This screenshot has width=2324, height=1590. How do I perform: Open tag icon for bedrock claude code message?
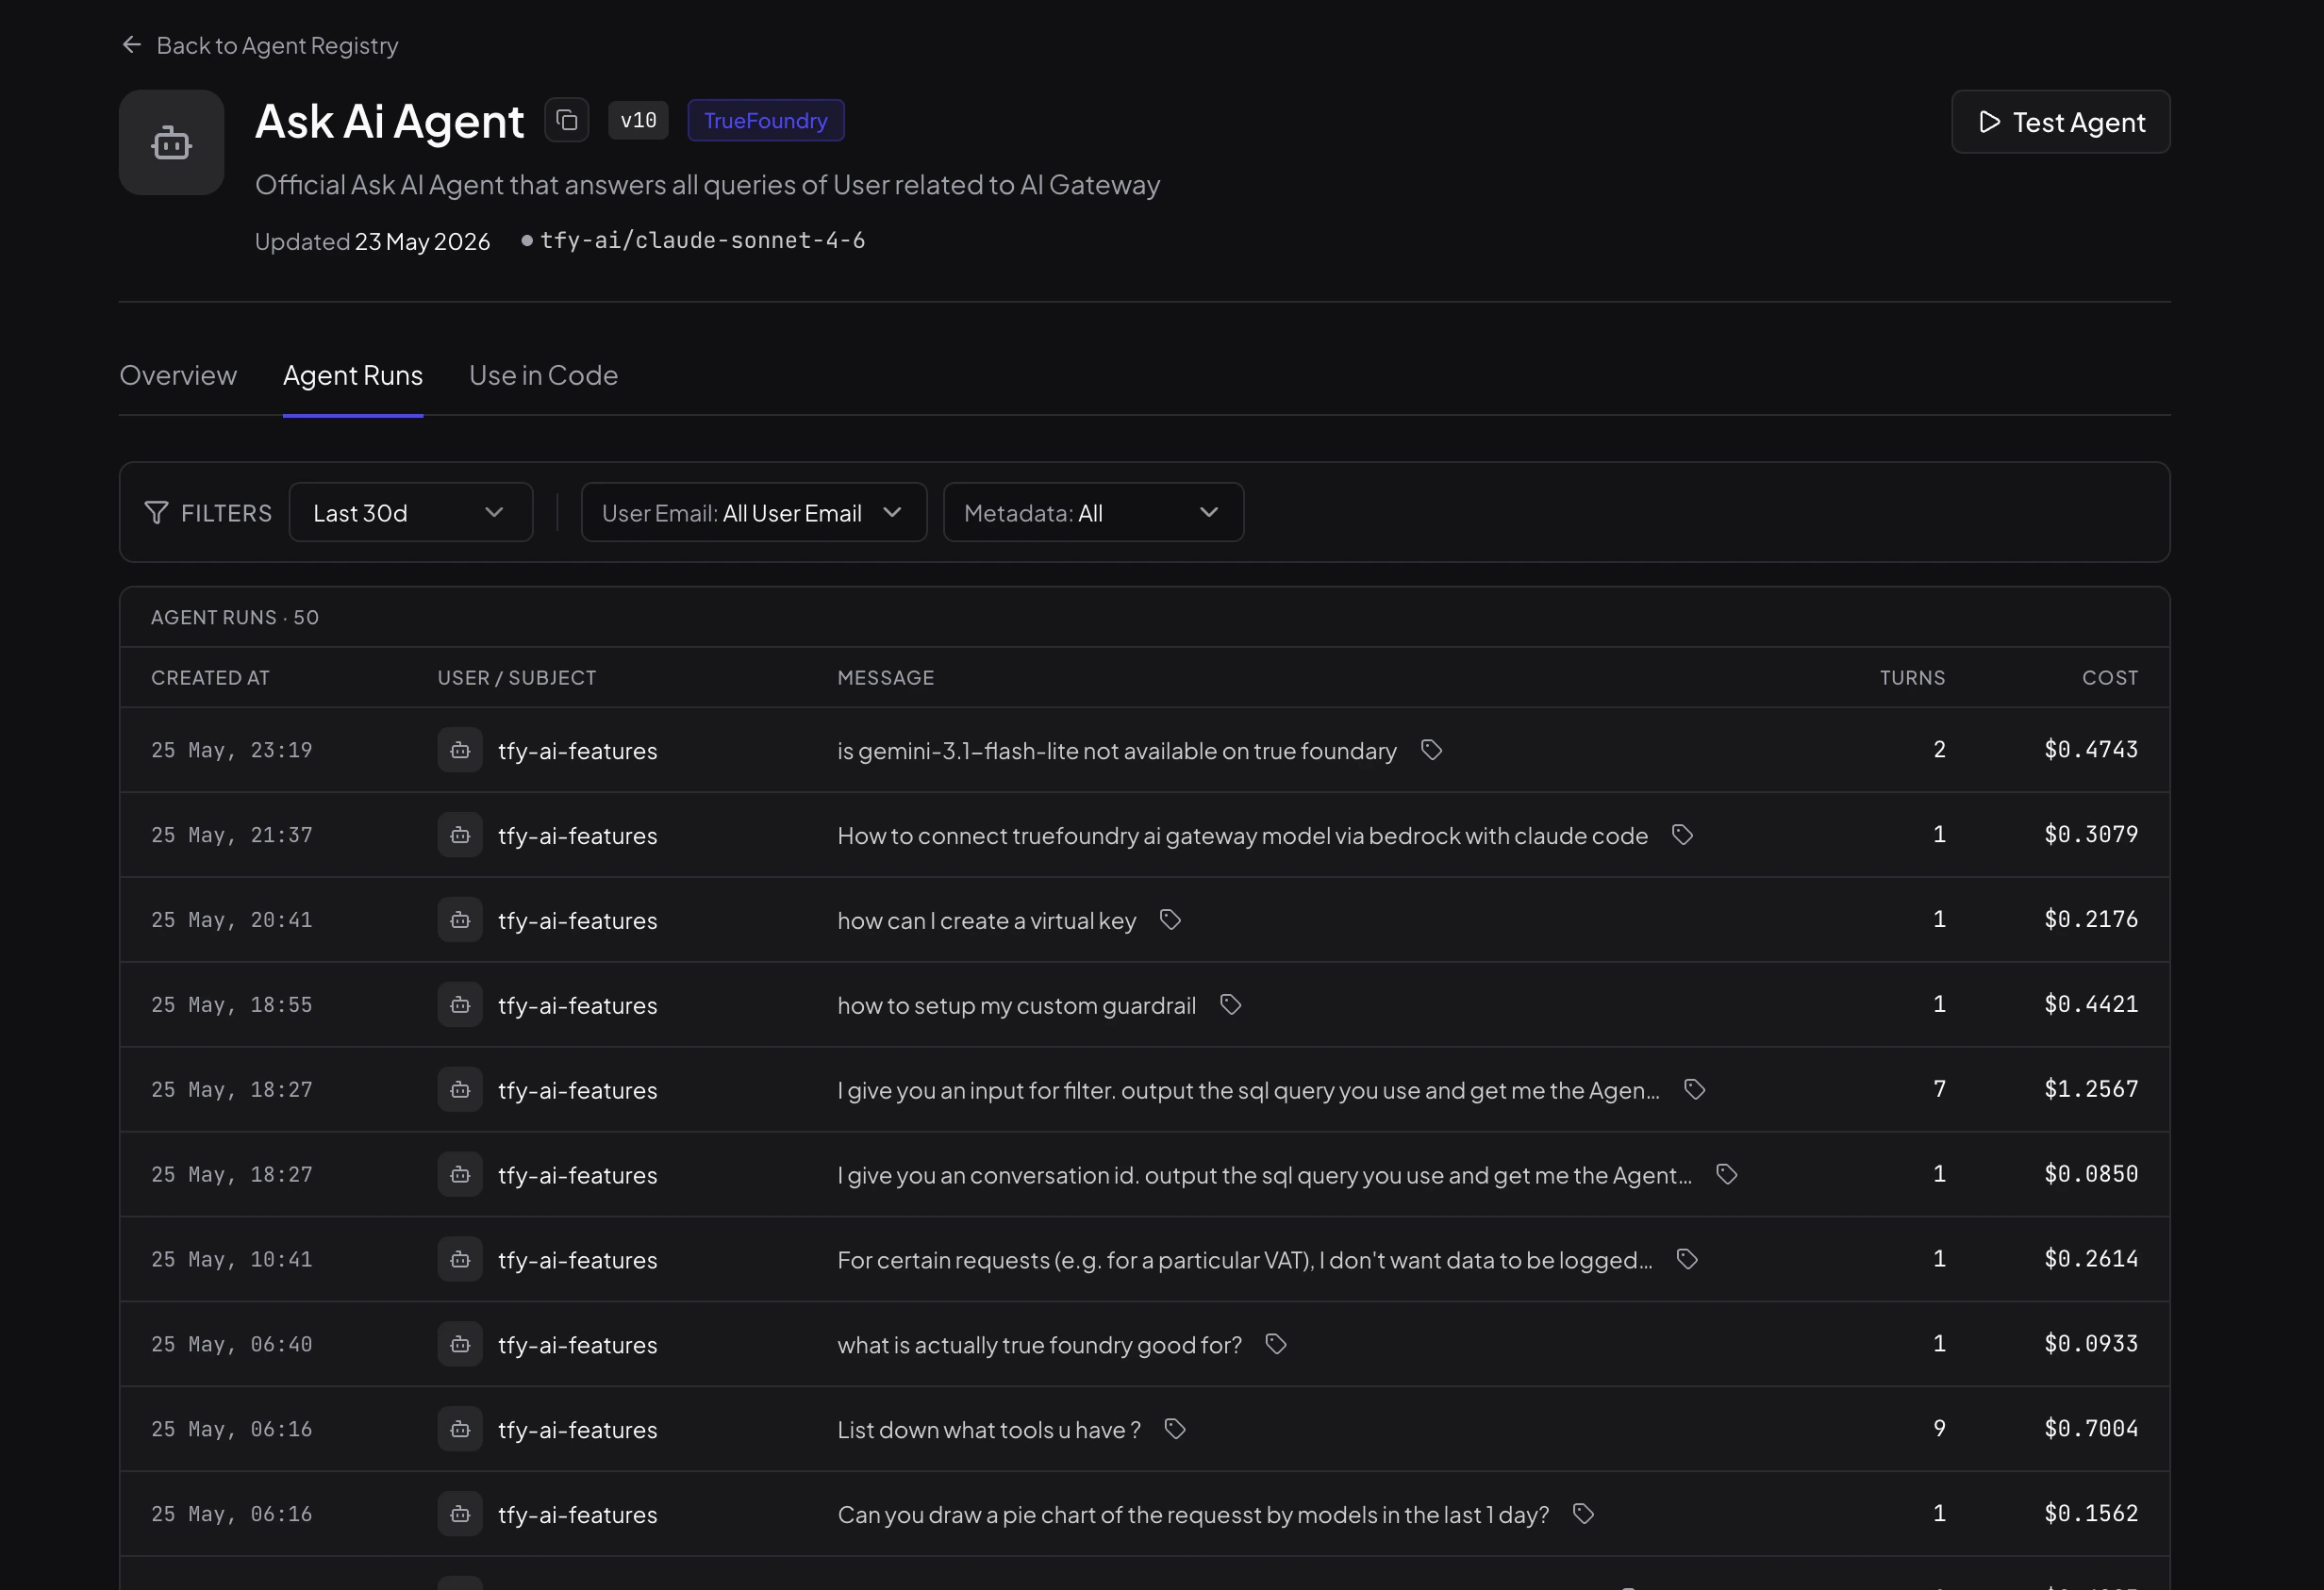1682,835
